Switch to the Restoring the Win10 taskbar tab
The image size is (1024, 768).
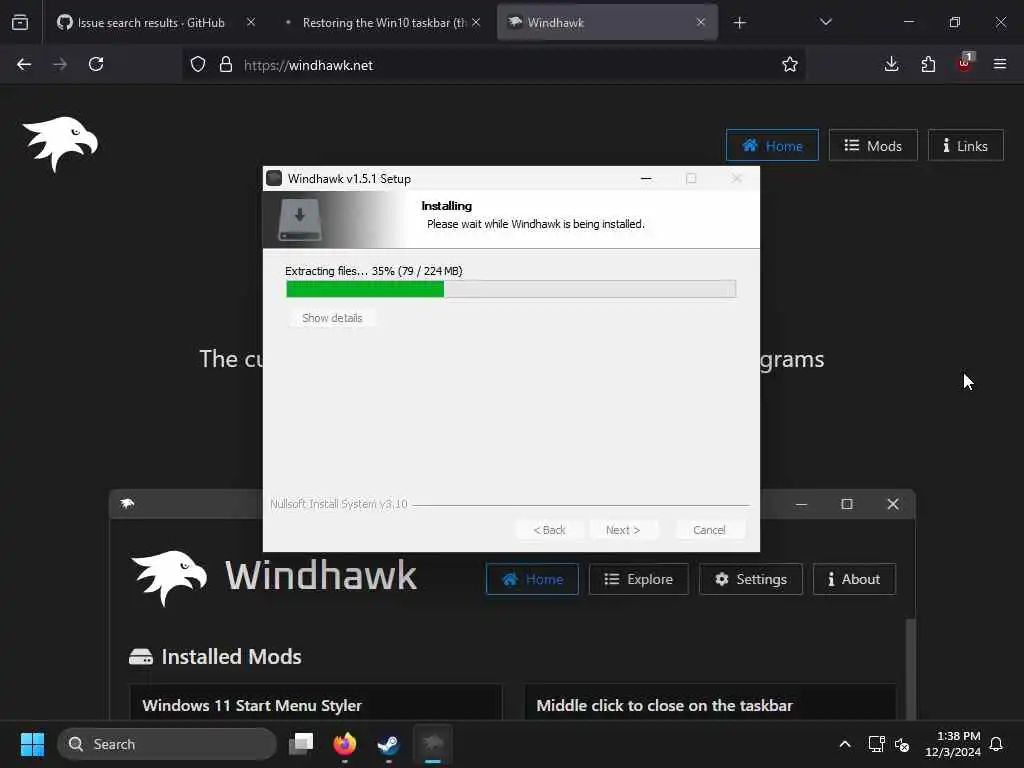[x=384, y=22]
